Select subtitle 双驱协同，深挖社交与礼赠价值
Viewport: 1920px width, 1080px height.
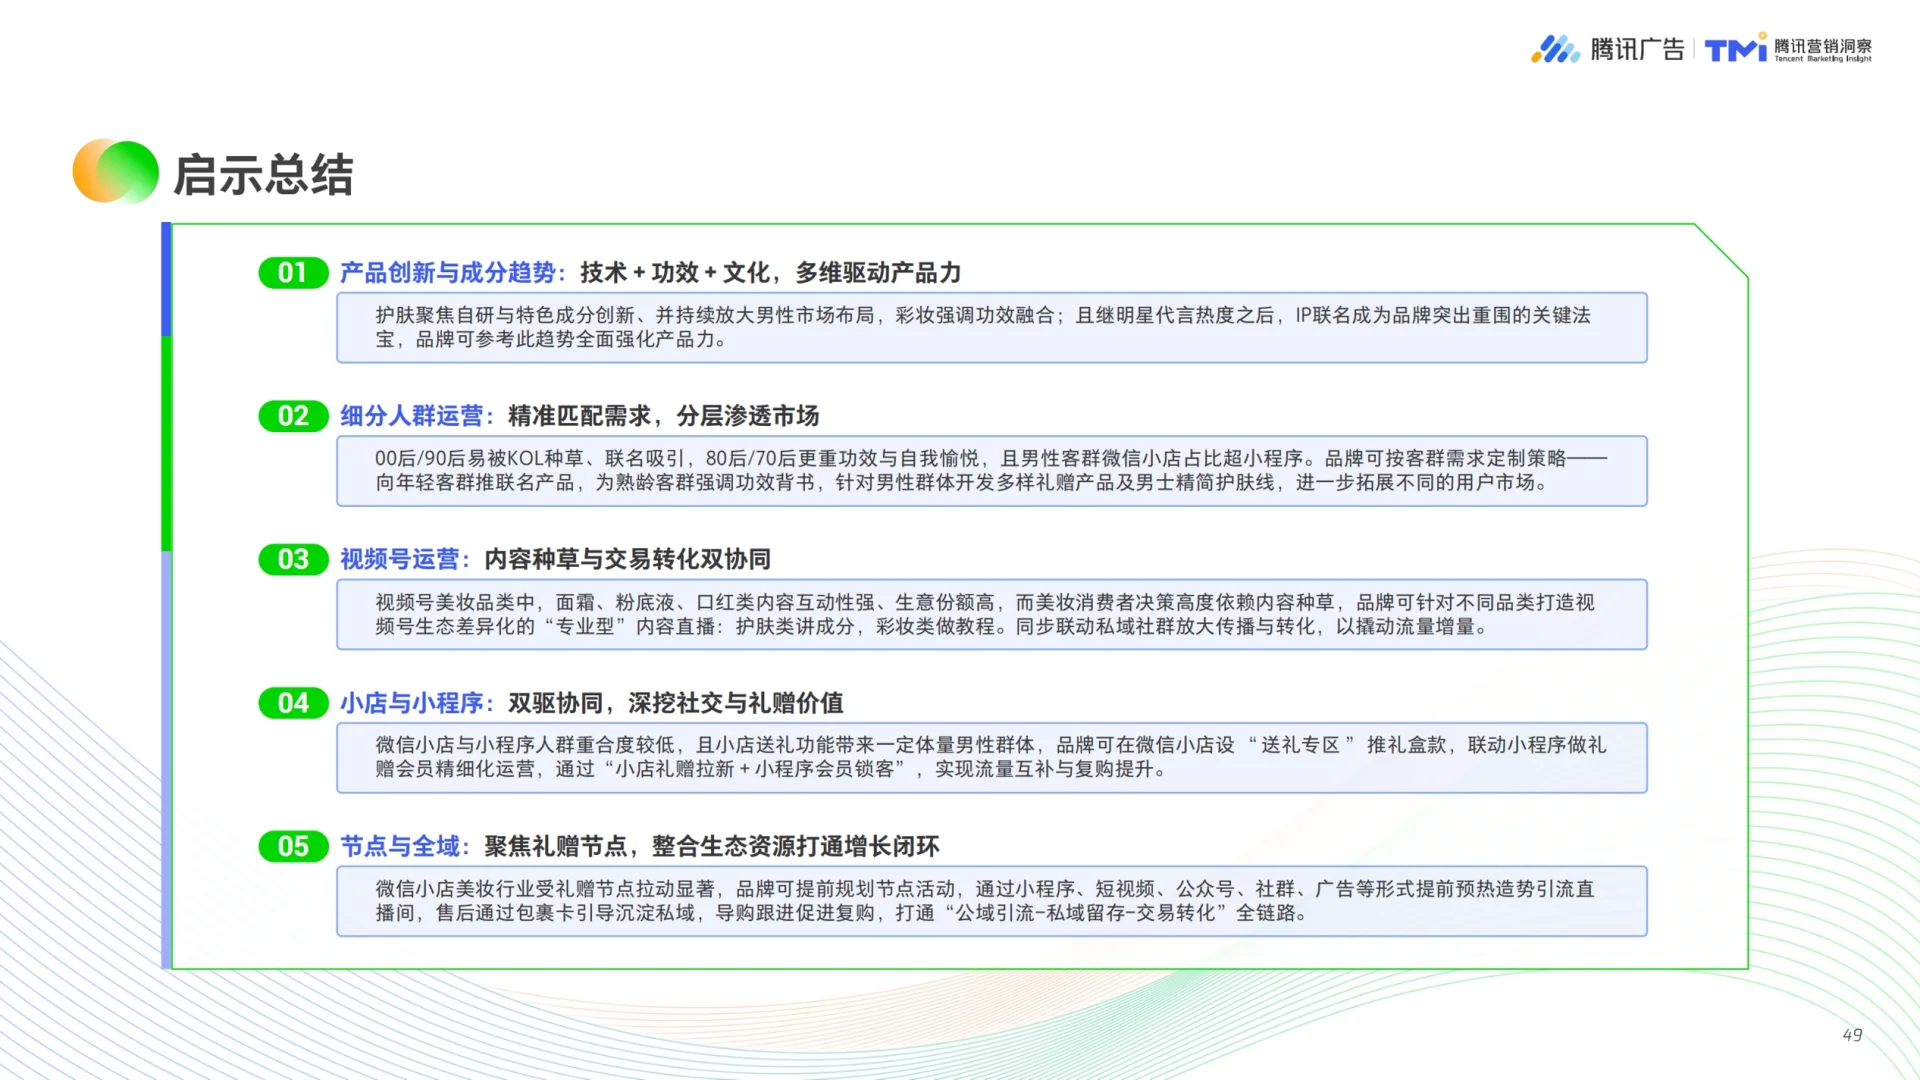click(x=675, y=703)
